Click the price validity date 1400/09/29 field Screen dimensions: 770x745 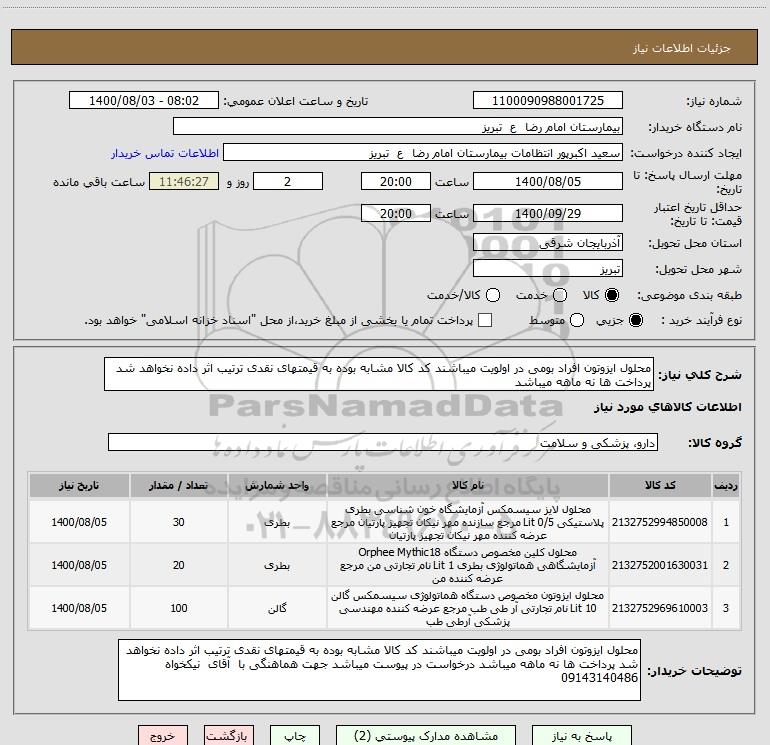coord(548,213)
